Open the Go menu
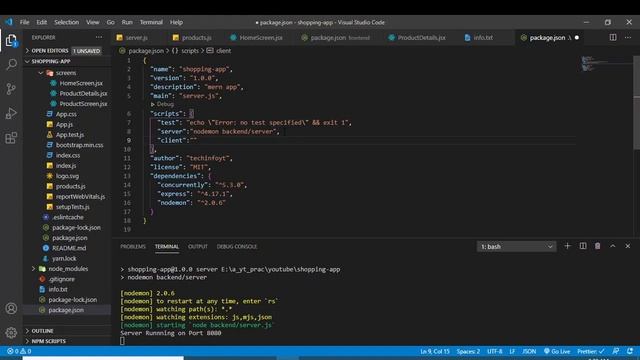 pos(111,22)
